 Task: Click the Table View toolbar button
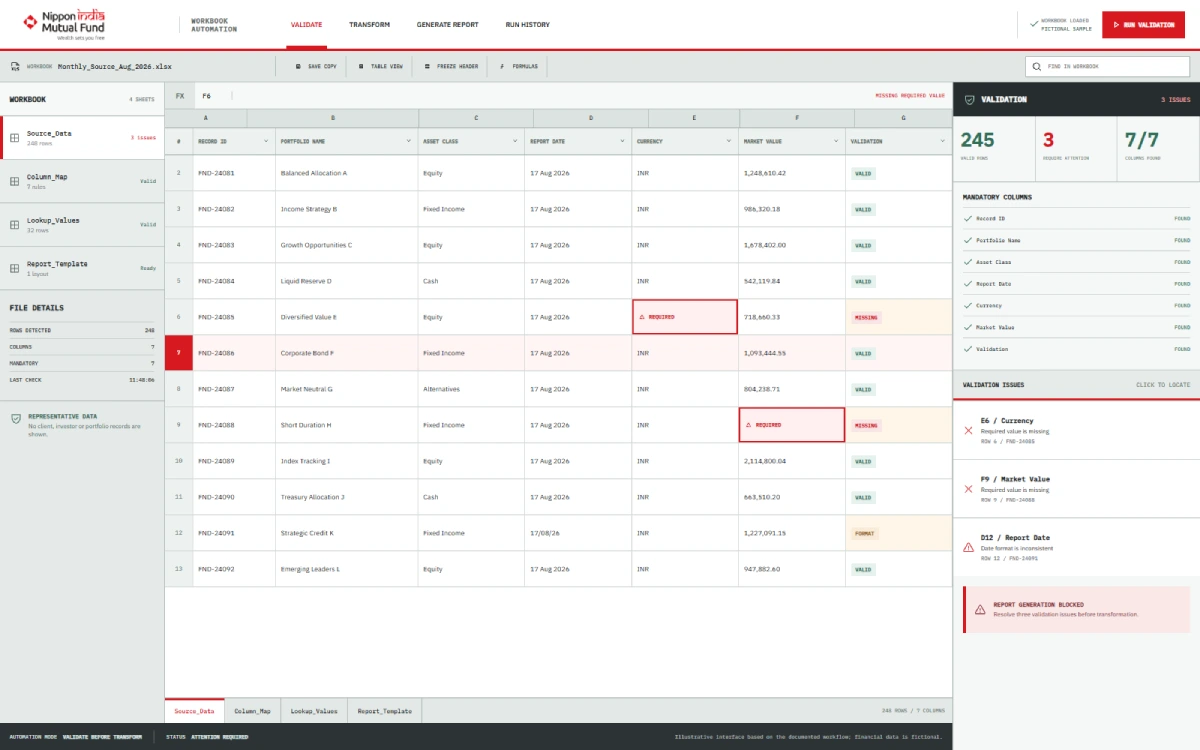pos(380,66)
